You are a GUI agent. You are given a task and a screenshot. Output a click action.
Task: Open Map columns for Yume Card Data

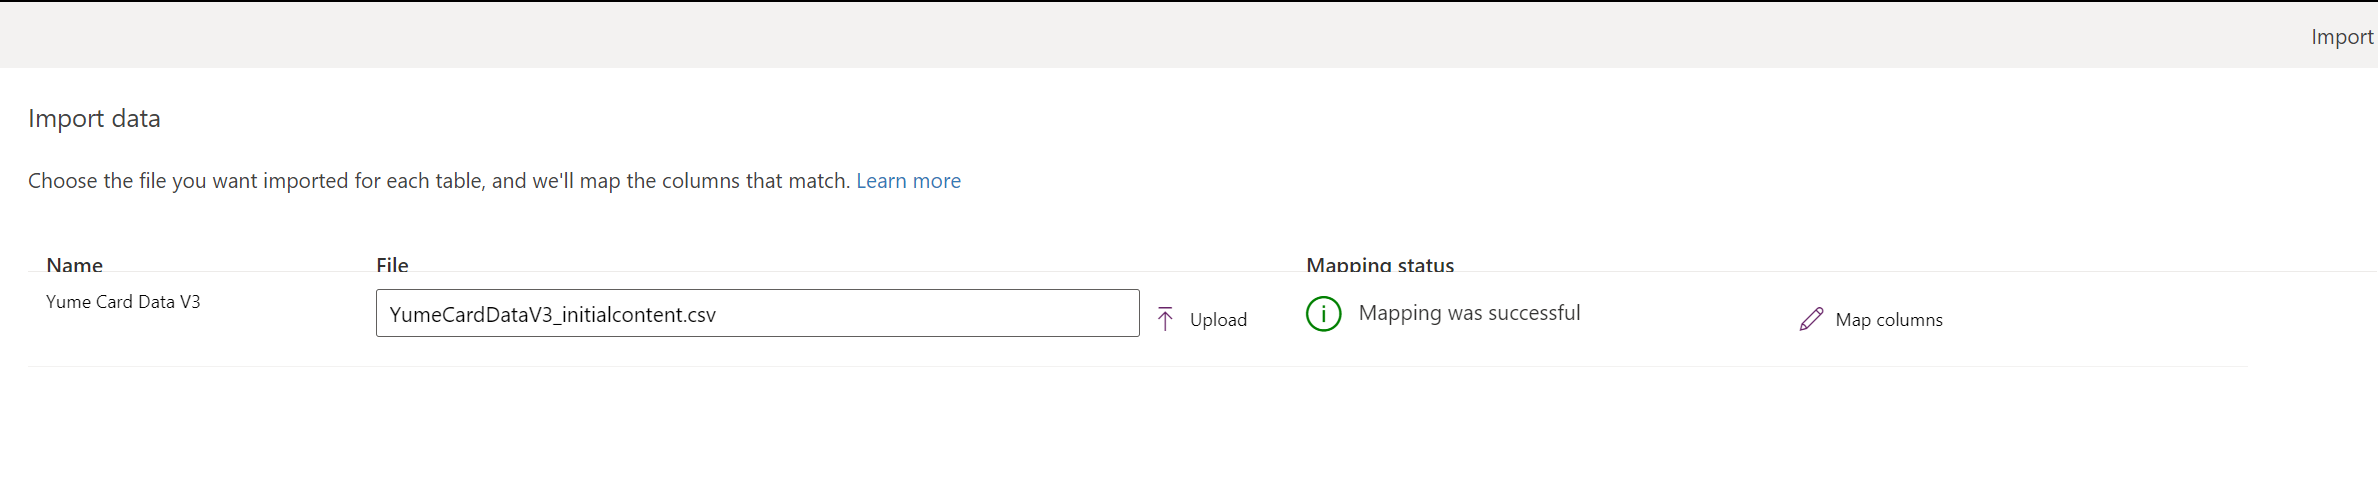point(1871,319)
